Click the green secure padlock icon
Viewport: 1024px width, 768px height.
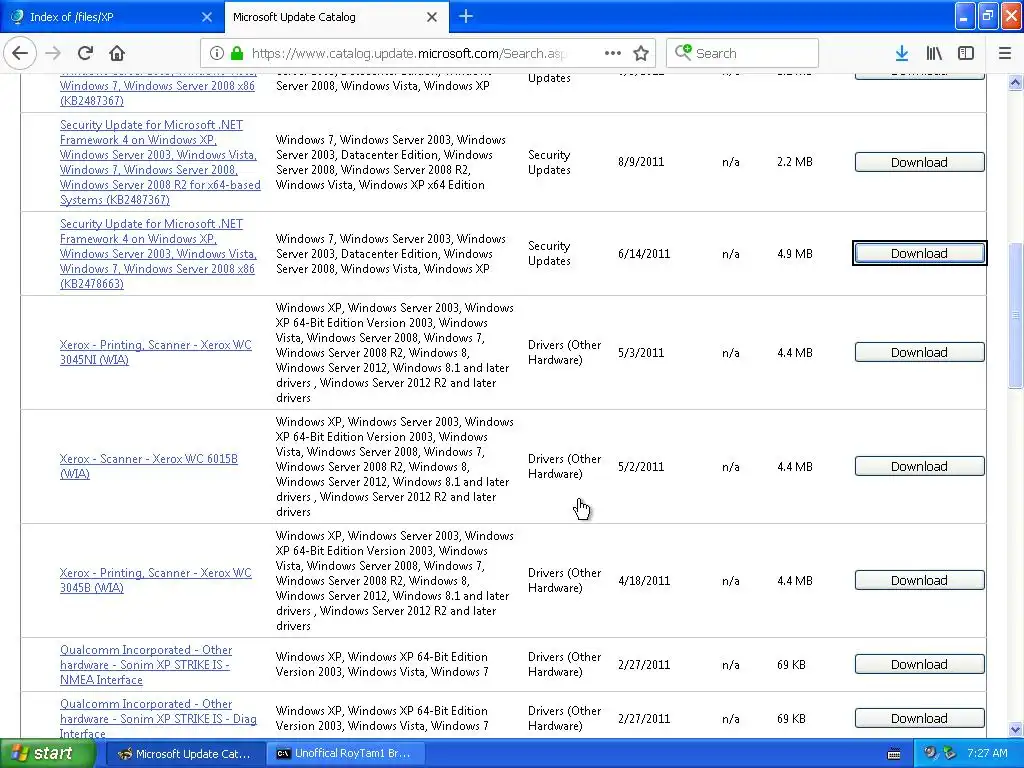click(237, 53)
